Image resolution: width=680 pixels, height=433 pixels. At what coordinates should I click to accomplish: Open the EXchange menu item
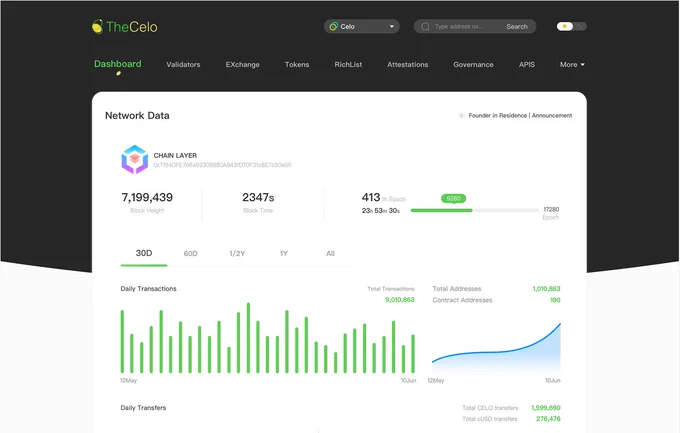(x=242, y=64)
